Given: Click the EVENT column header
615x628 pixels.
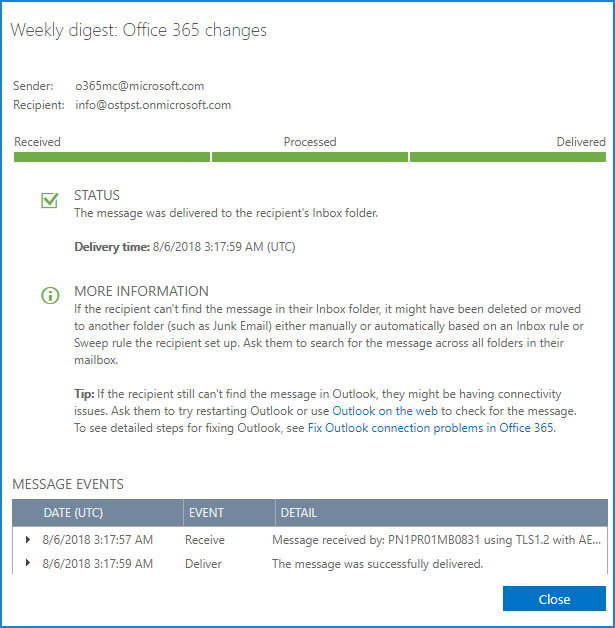Looking at the screenshot, I should click(229, 513).
